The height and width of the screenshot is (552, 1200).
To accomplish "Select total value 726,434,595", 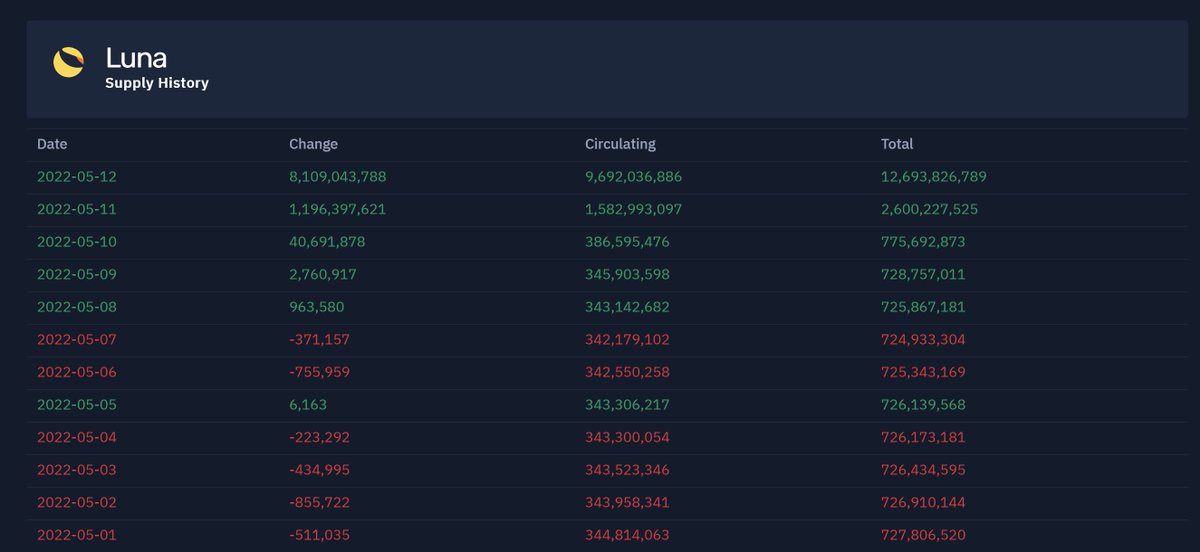I will click(924, 470).
